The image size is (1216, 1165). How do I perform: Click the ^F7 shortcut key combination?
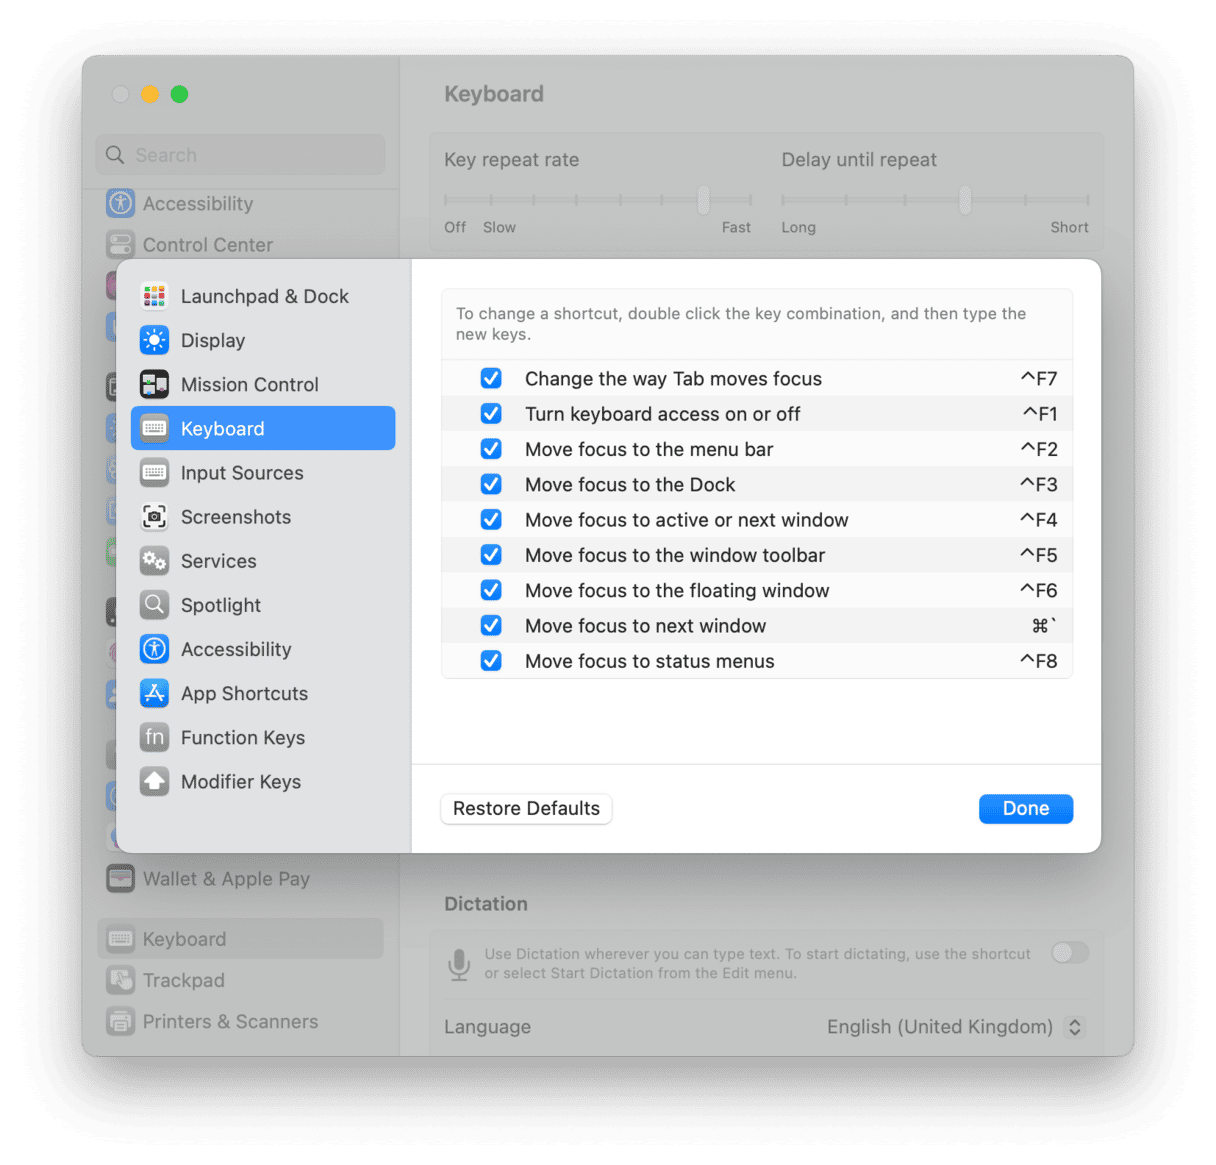(1039, 378)
